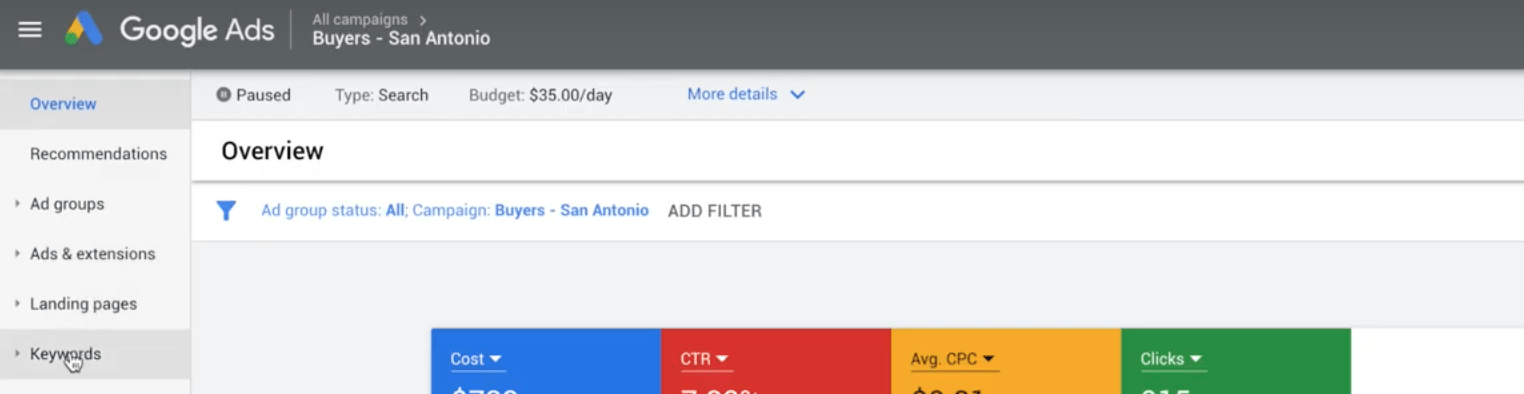Open Ads & extensions in the sidebar
1524x394 pixels.
pyautogui.click(x=92, y=254)
